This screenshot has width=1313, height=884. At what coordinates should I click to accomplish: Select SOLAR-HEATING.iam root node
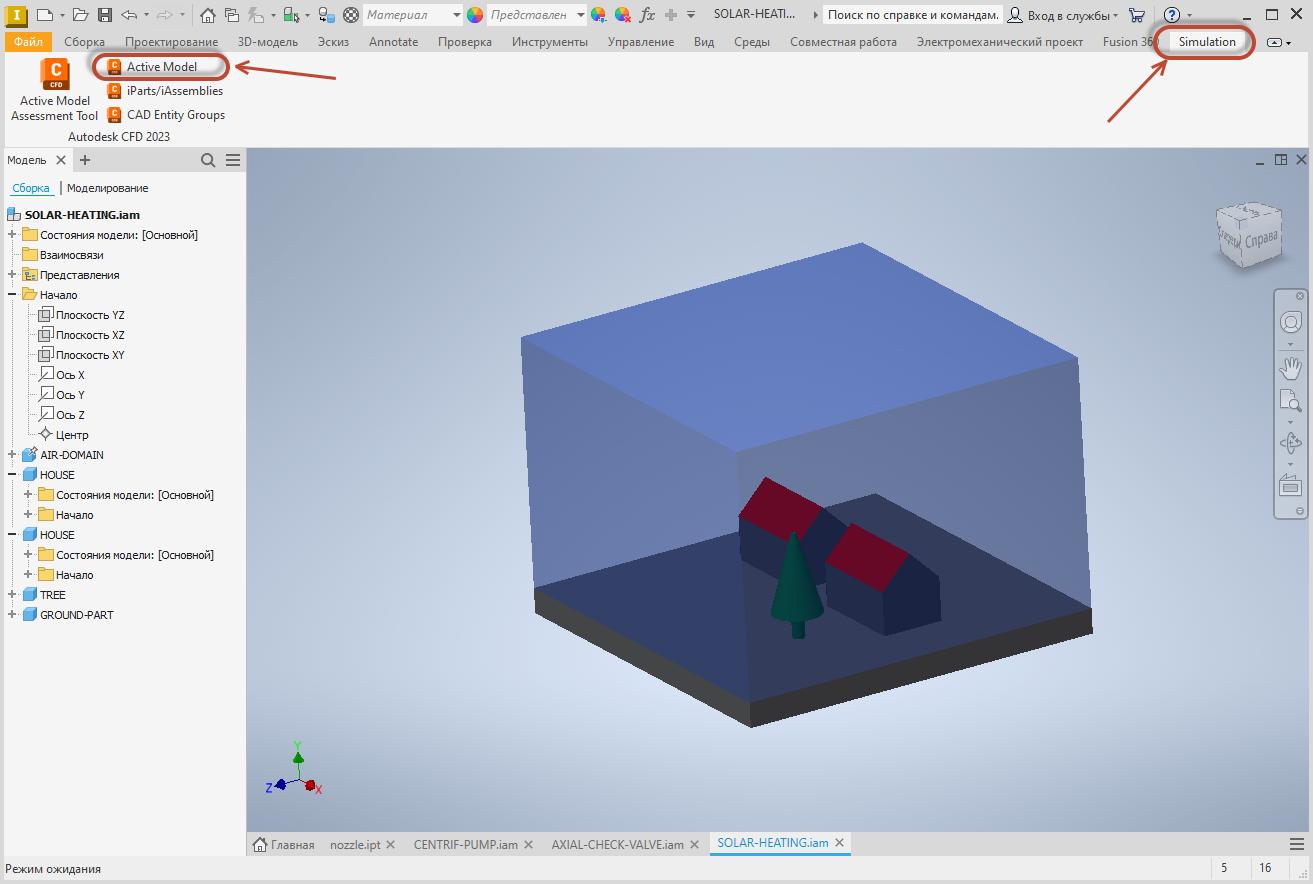click(82, 215)
